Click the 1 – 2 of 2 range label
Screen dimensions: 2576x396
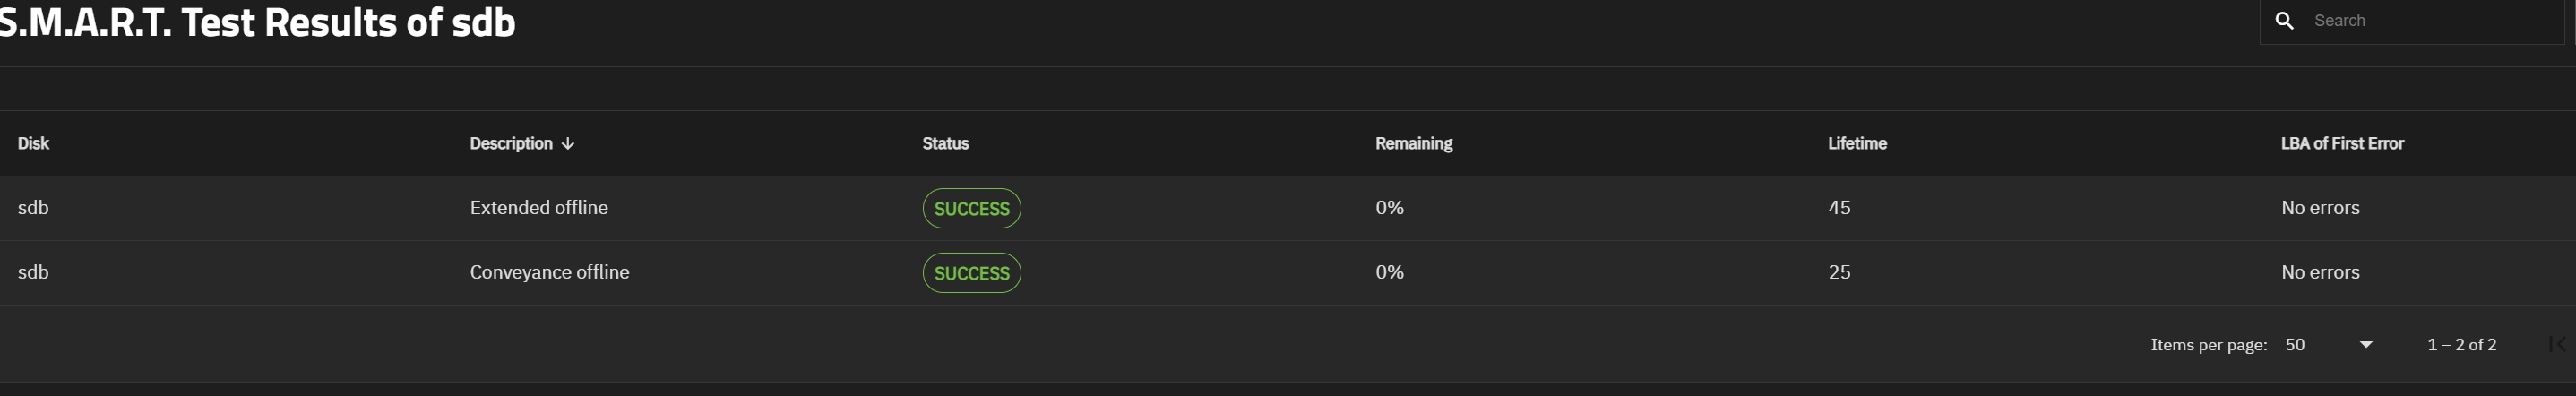pos(2461,344)
